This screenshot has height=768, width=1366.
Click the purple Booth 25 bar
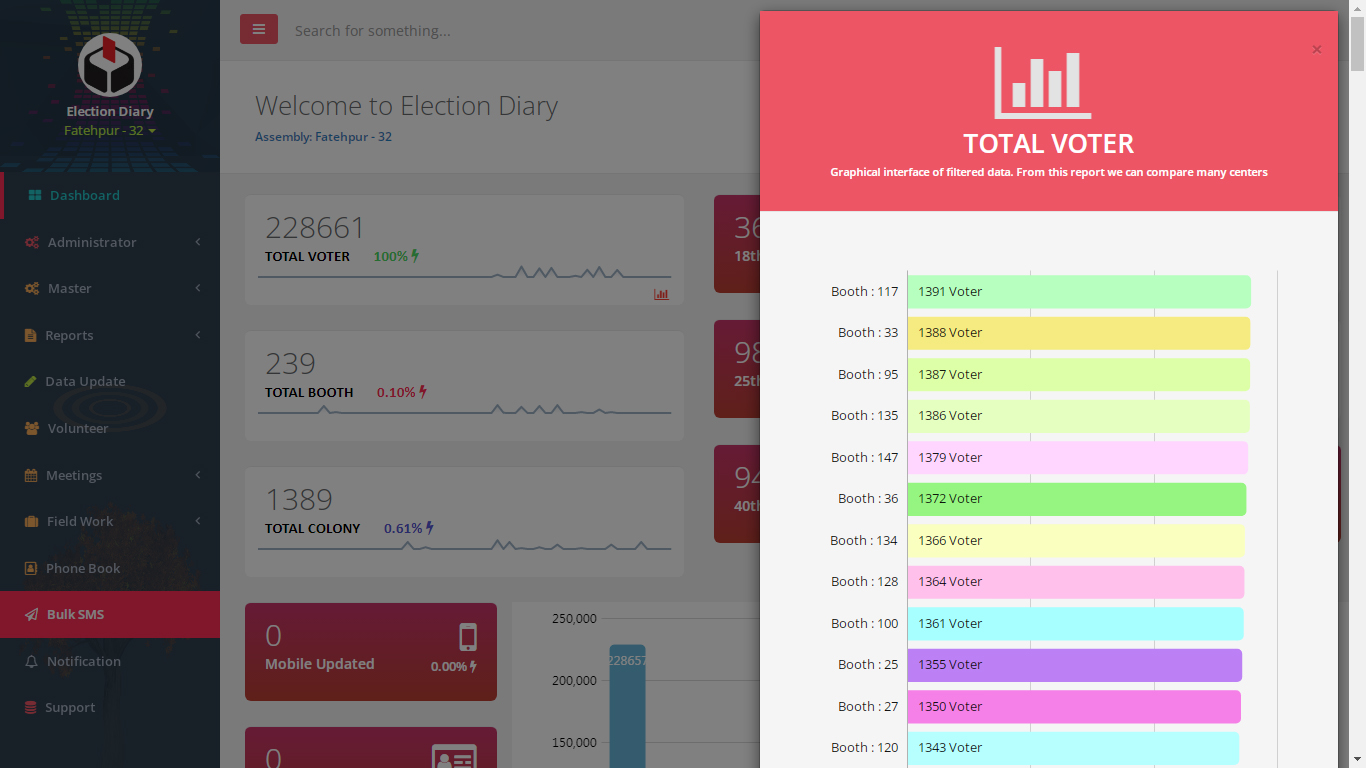pos(1074,665)
